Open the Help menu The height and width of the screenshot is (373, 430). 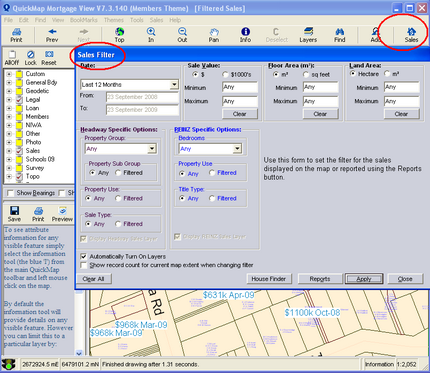point(175,20)
